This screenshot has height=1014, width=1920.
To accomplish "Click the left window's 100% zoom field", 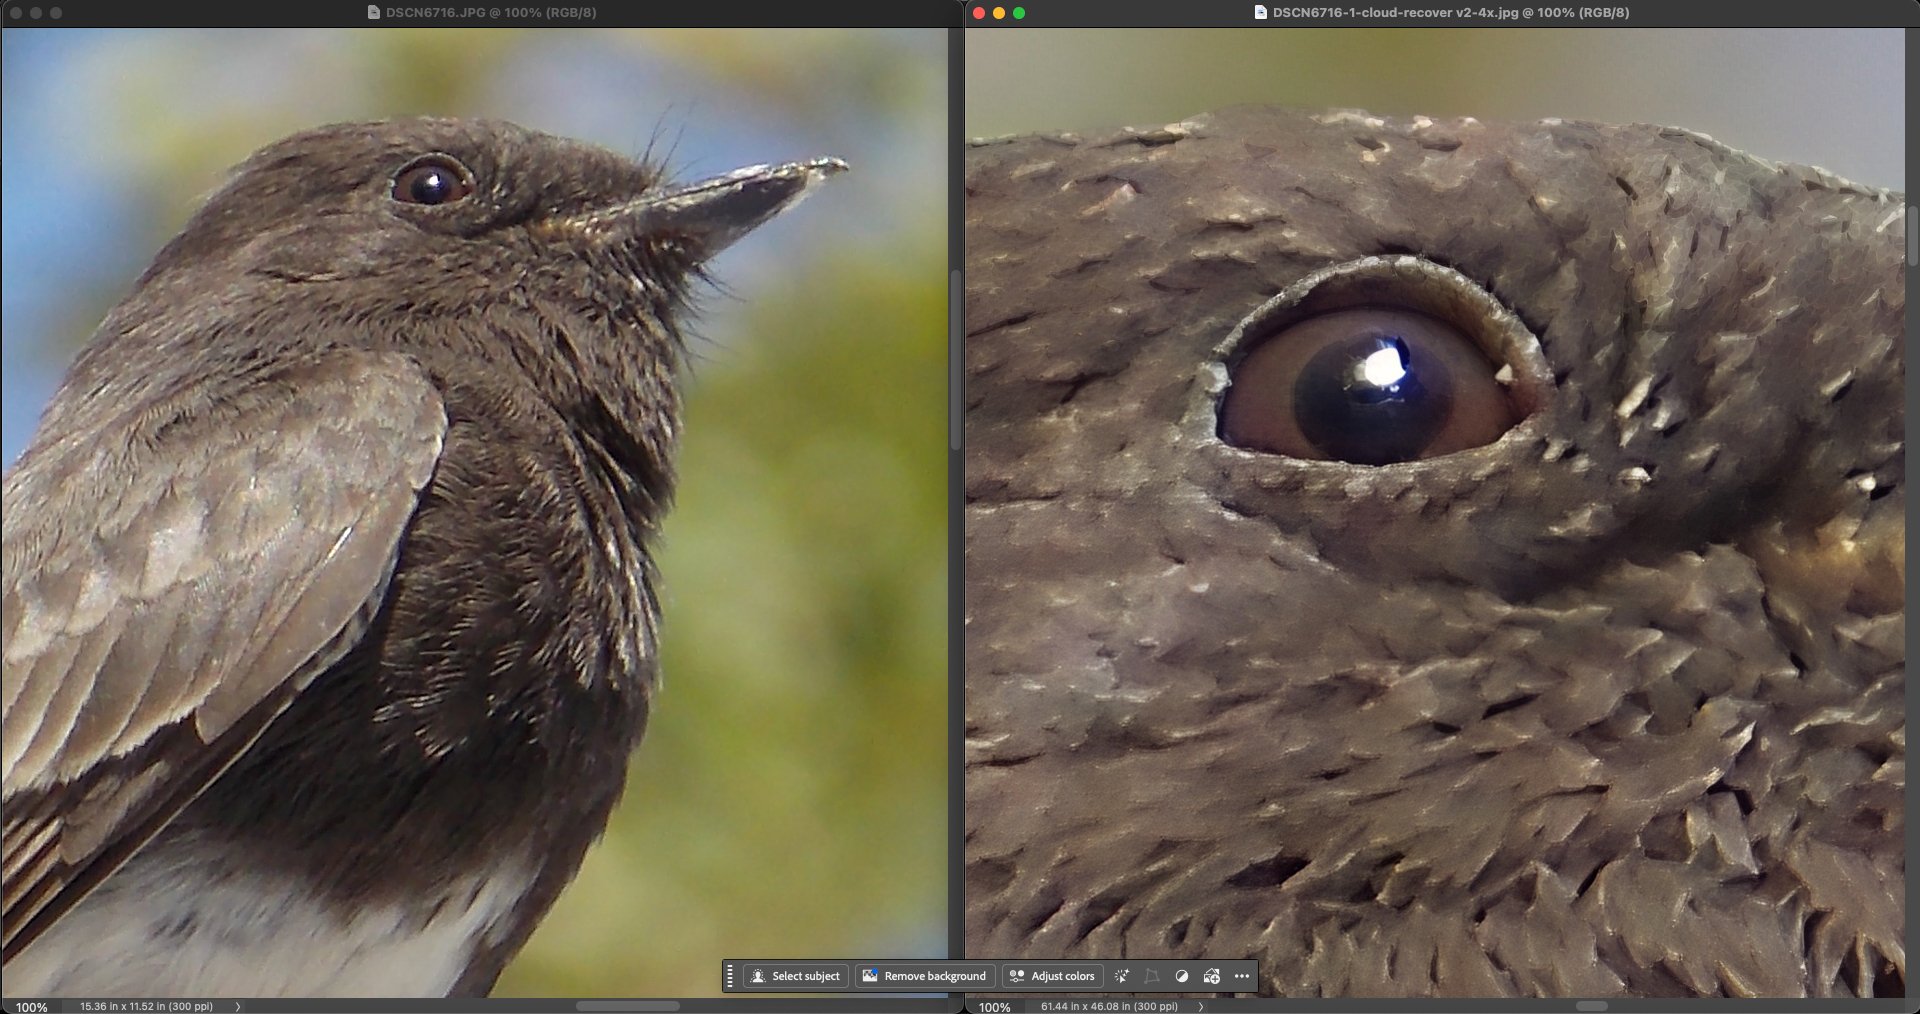I will pos(32,1007).
